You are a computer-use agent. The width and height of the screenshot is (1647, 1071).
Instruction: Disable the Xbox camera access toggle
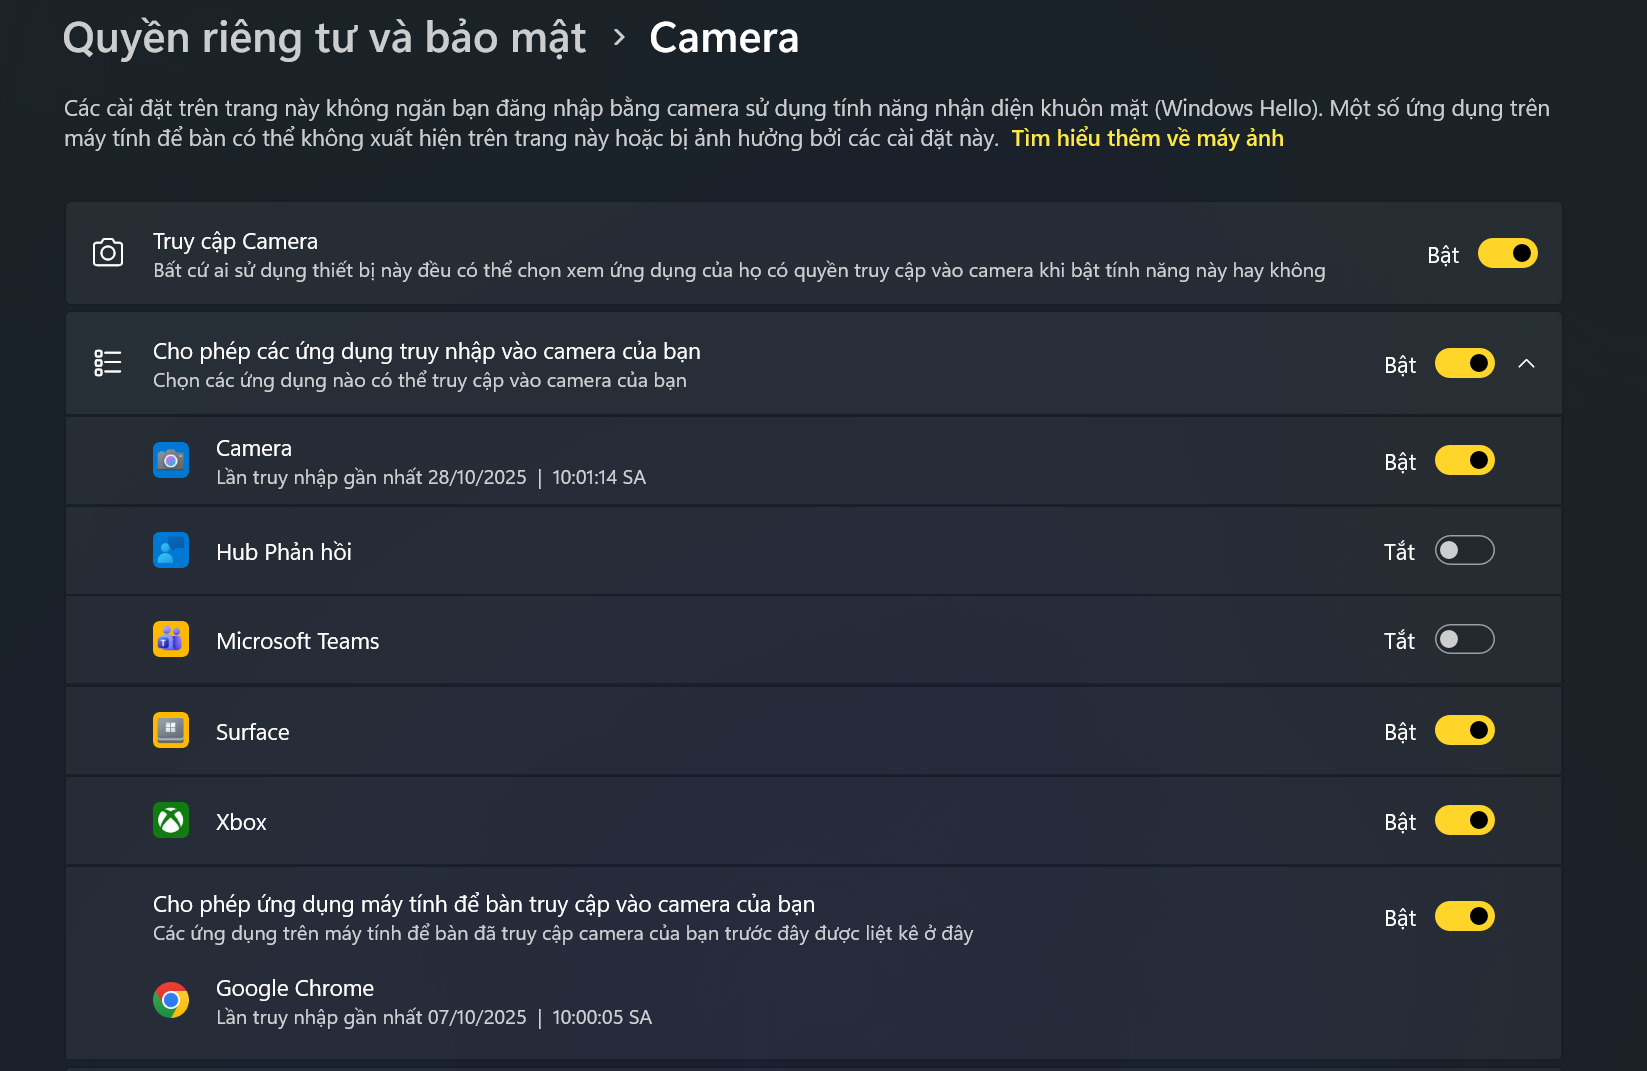tap(1464, 820)
